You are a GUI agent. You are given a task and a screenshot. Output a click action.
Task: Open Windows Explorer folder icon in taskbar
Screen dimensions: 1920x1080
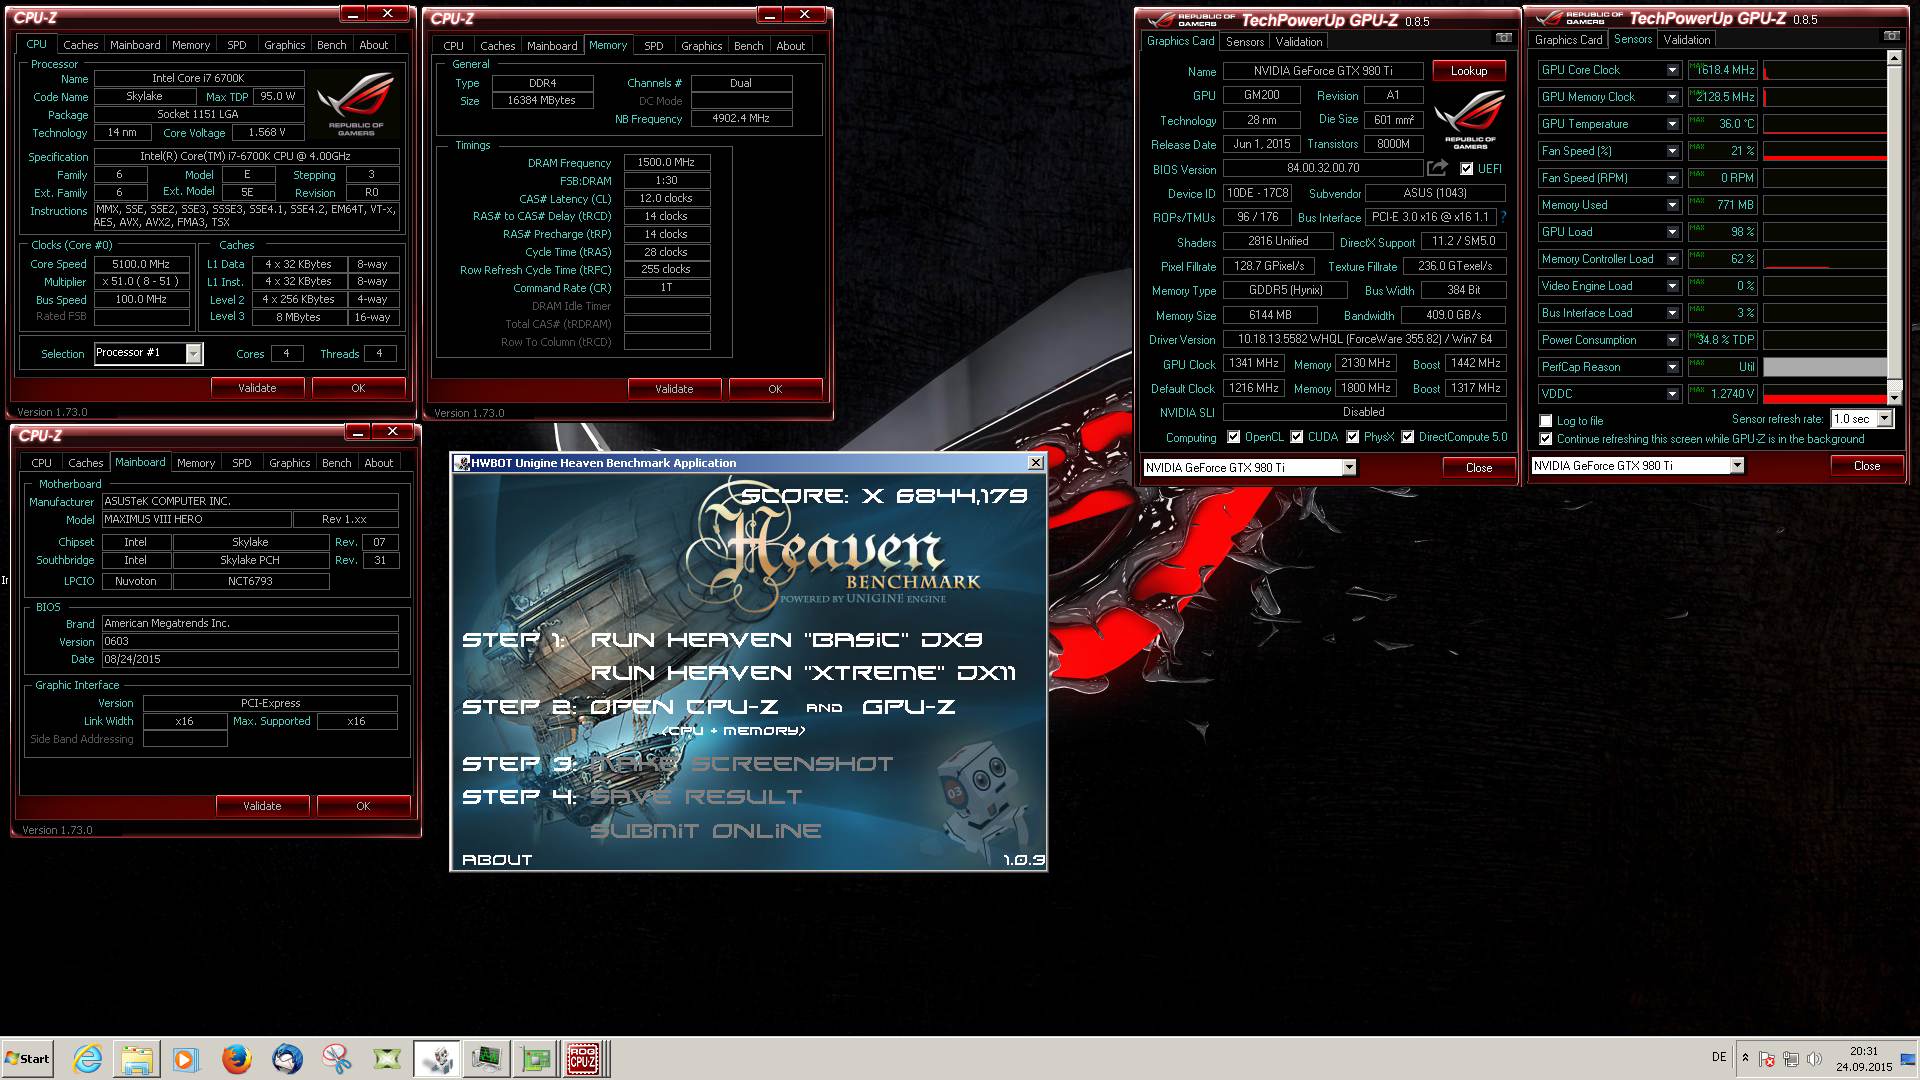(x=137, y=1058)
